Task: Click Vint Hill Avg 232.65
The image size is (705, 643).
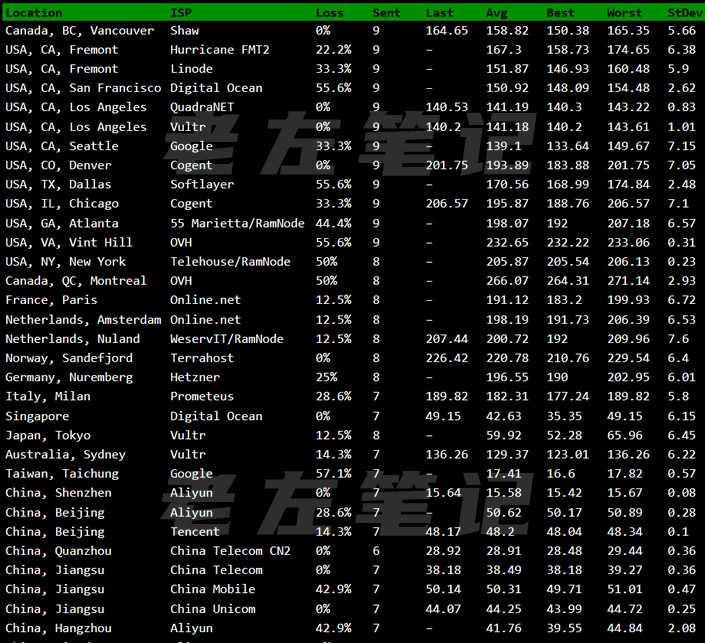Action: point(507,242)
